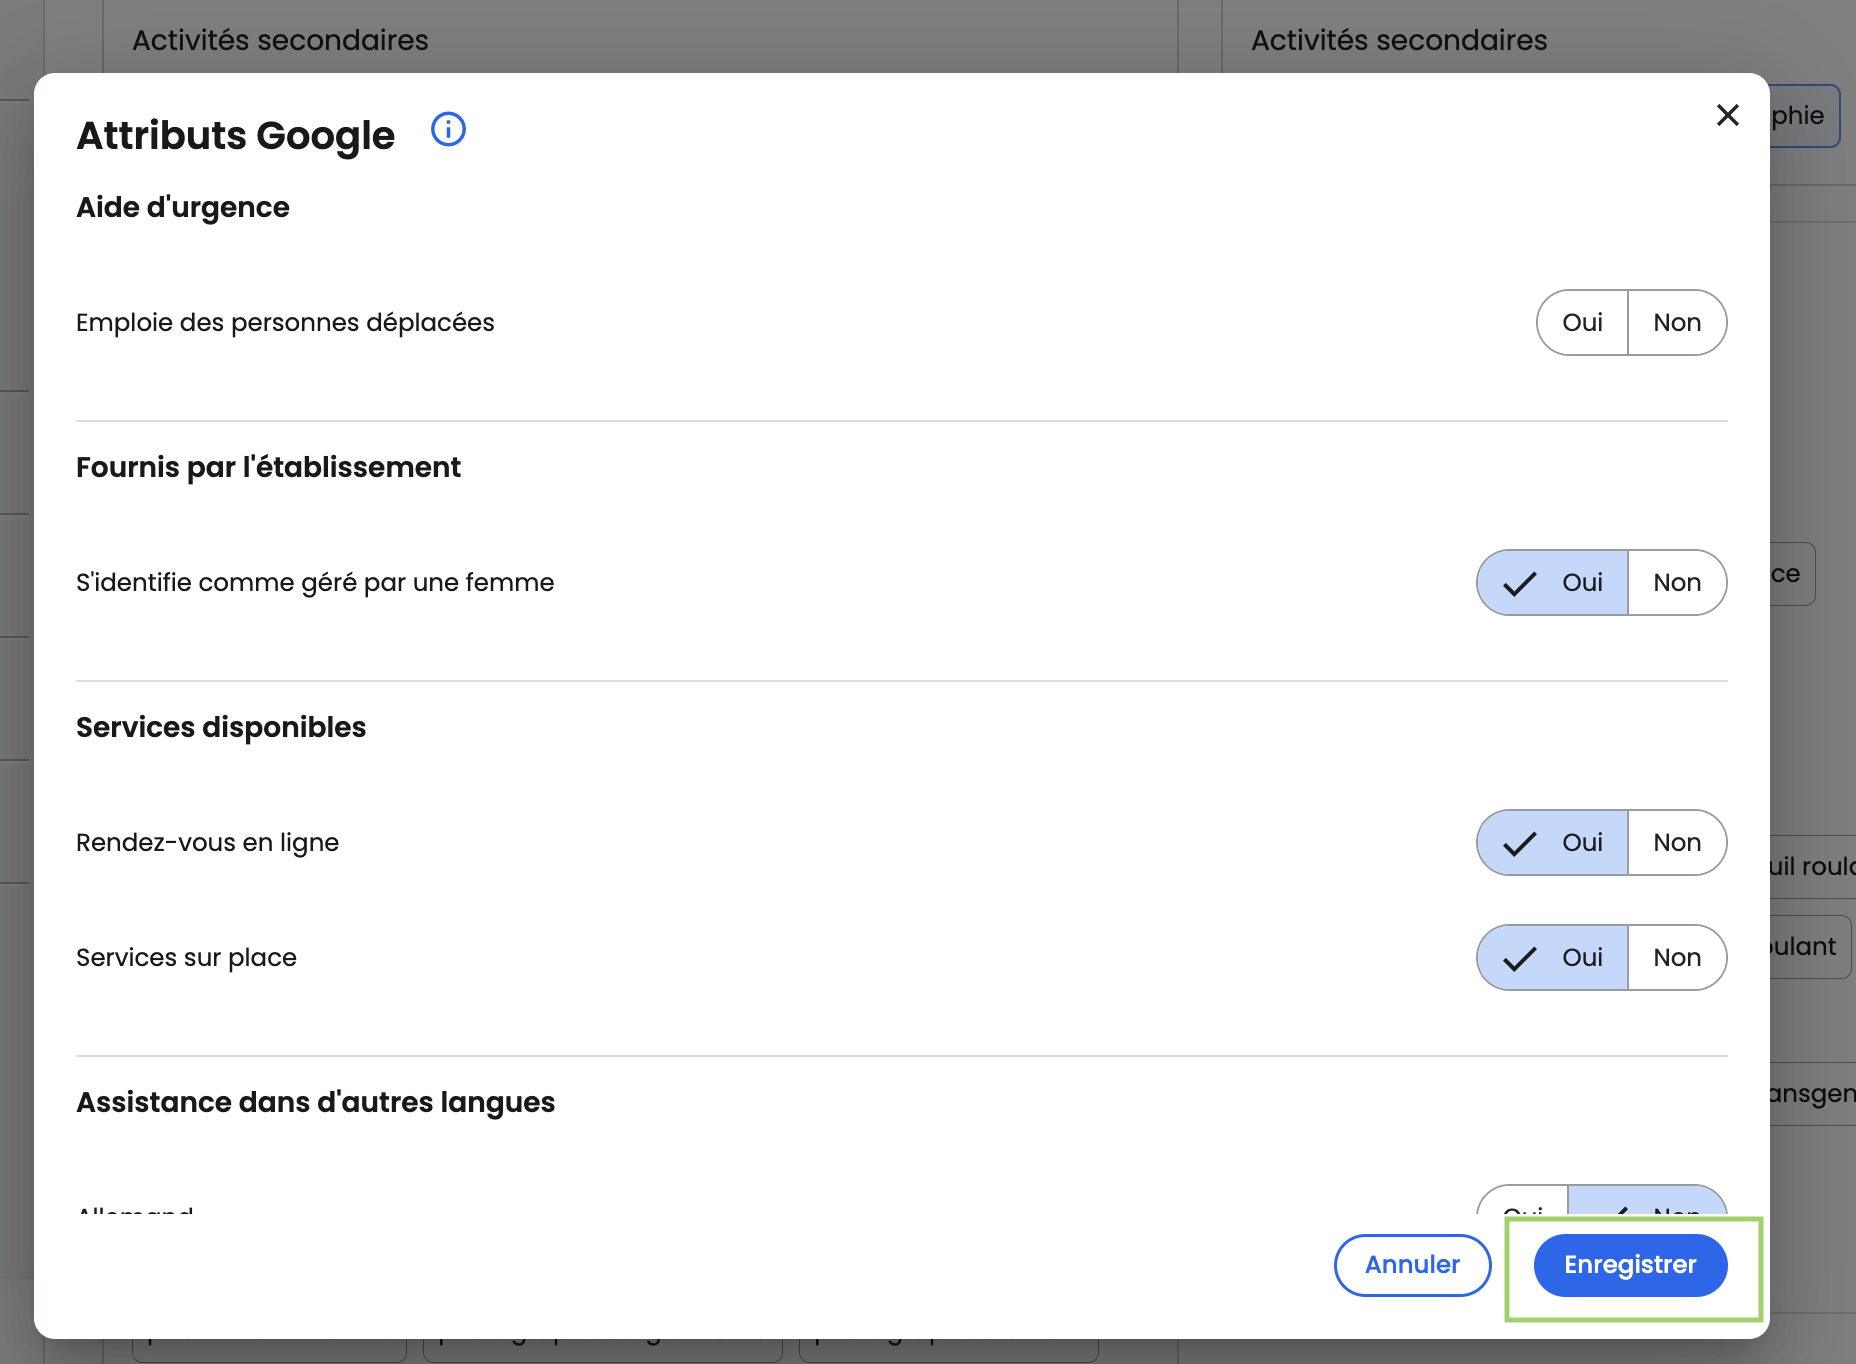
Task: Click the Aide d'urgence section heading
Action: 183,207
